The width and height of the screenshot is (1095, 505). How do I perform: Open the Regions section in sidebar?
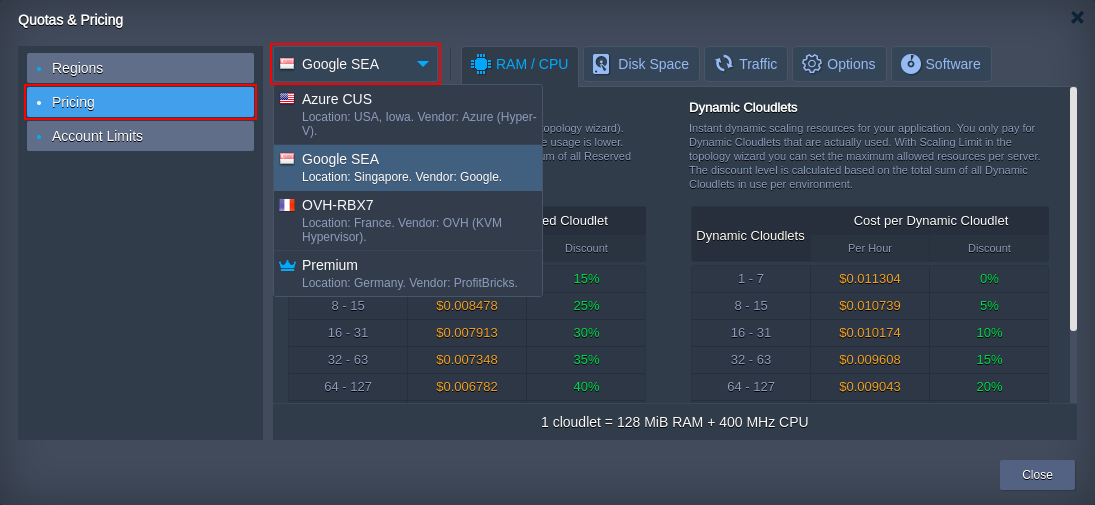coord(140,68)
